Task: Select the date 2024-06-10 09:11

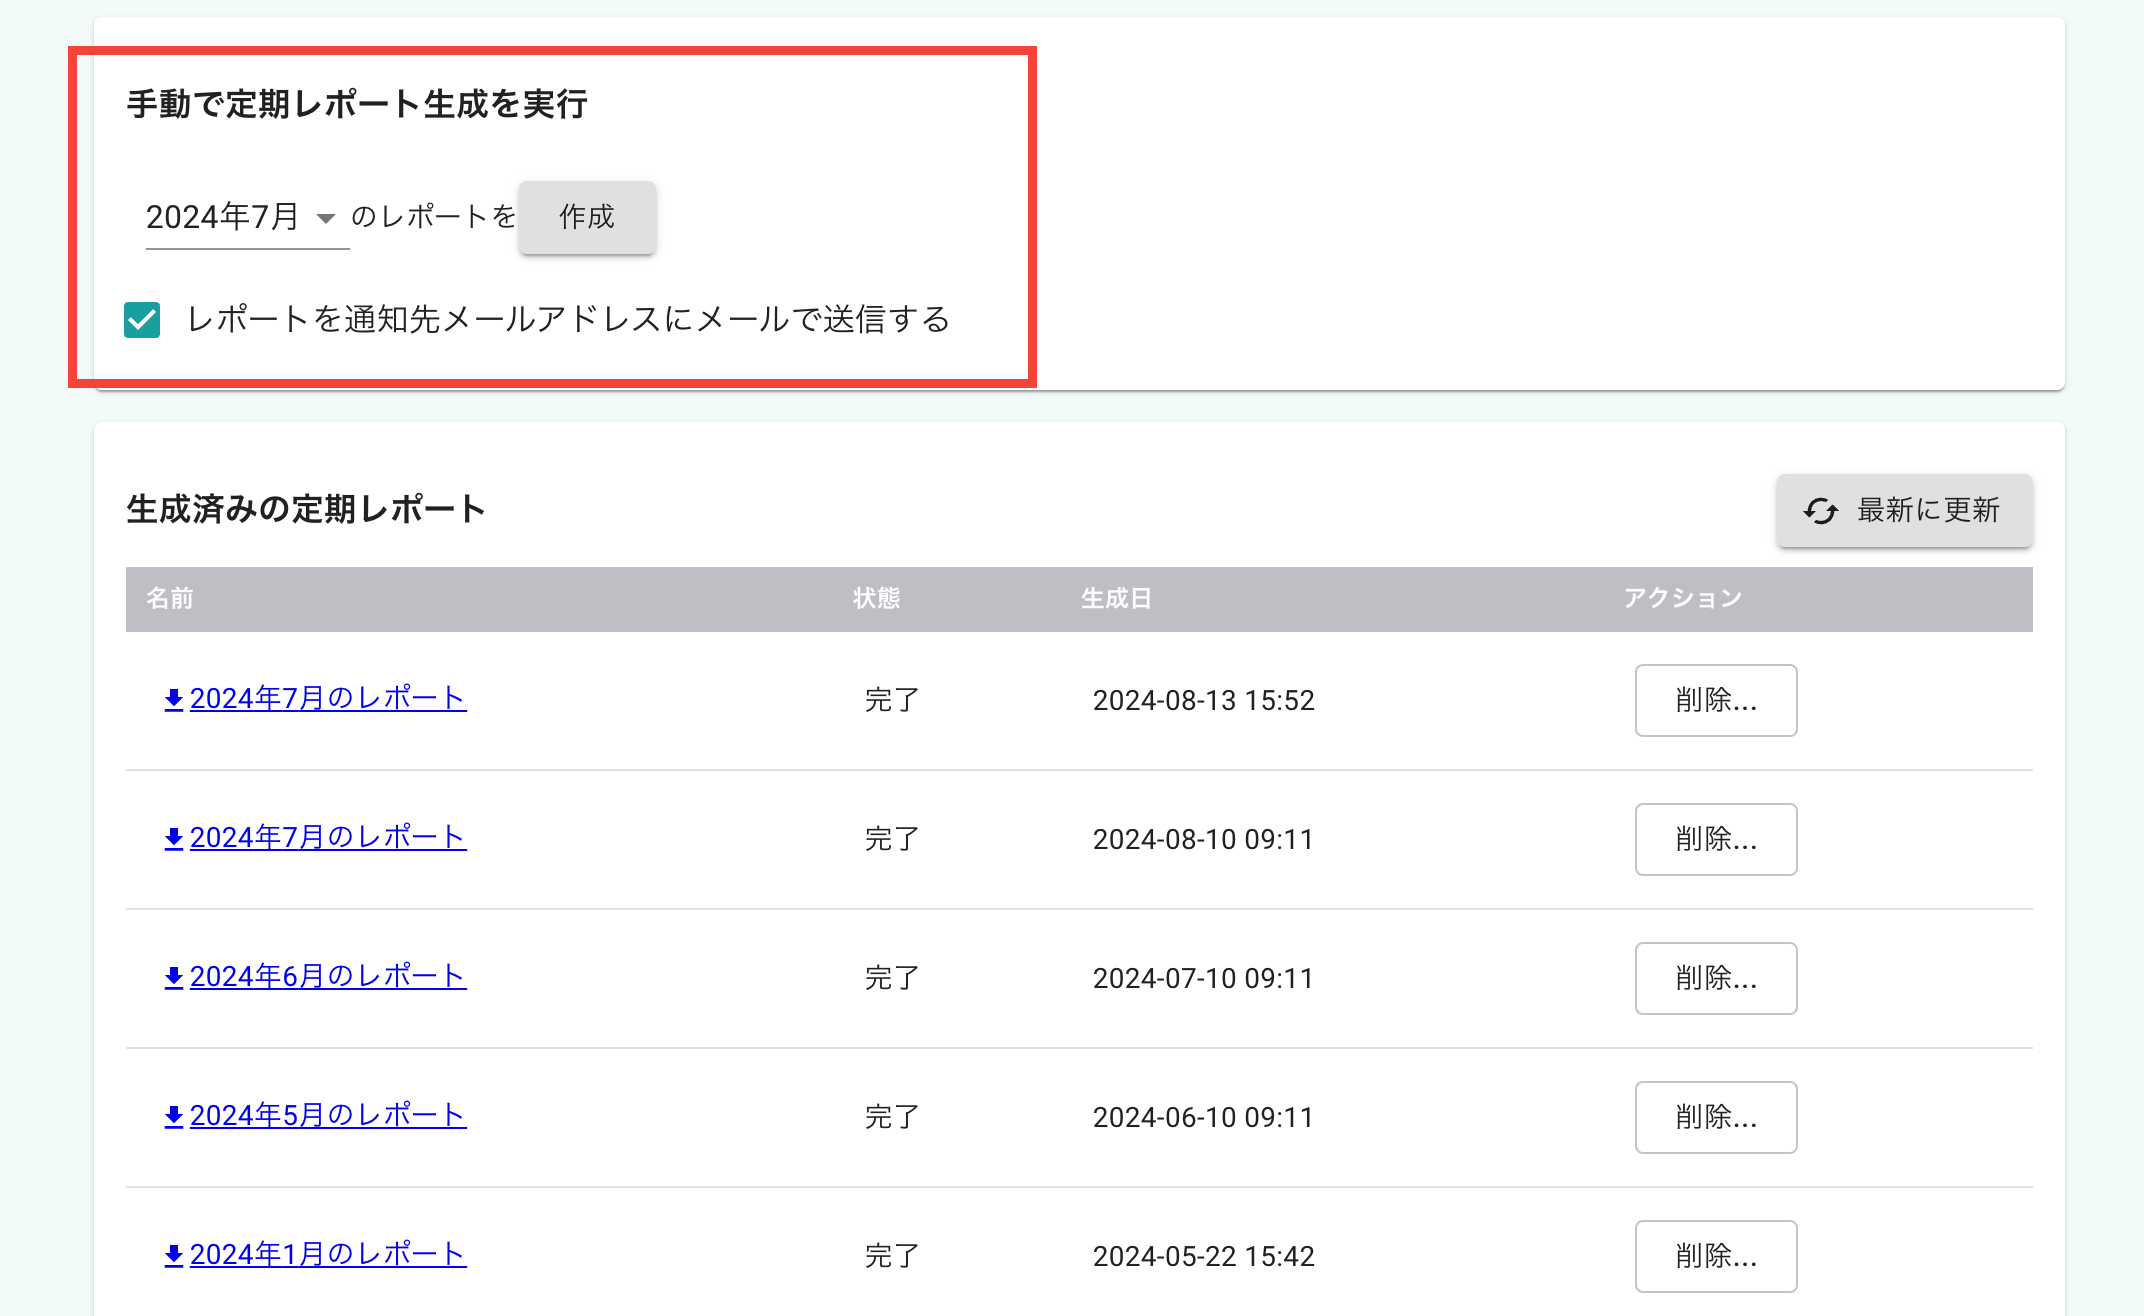Action: pos(1204,1117)
